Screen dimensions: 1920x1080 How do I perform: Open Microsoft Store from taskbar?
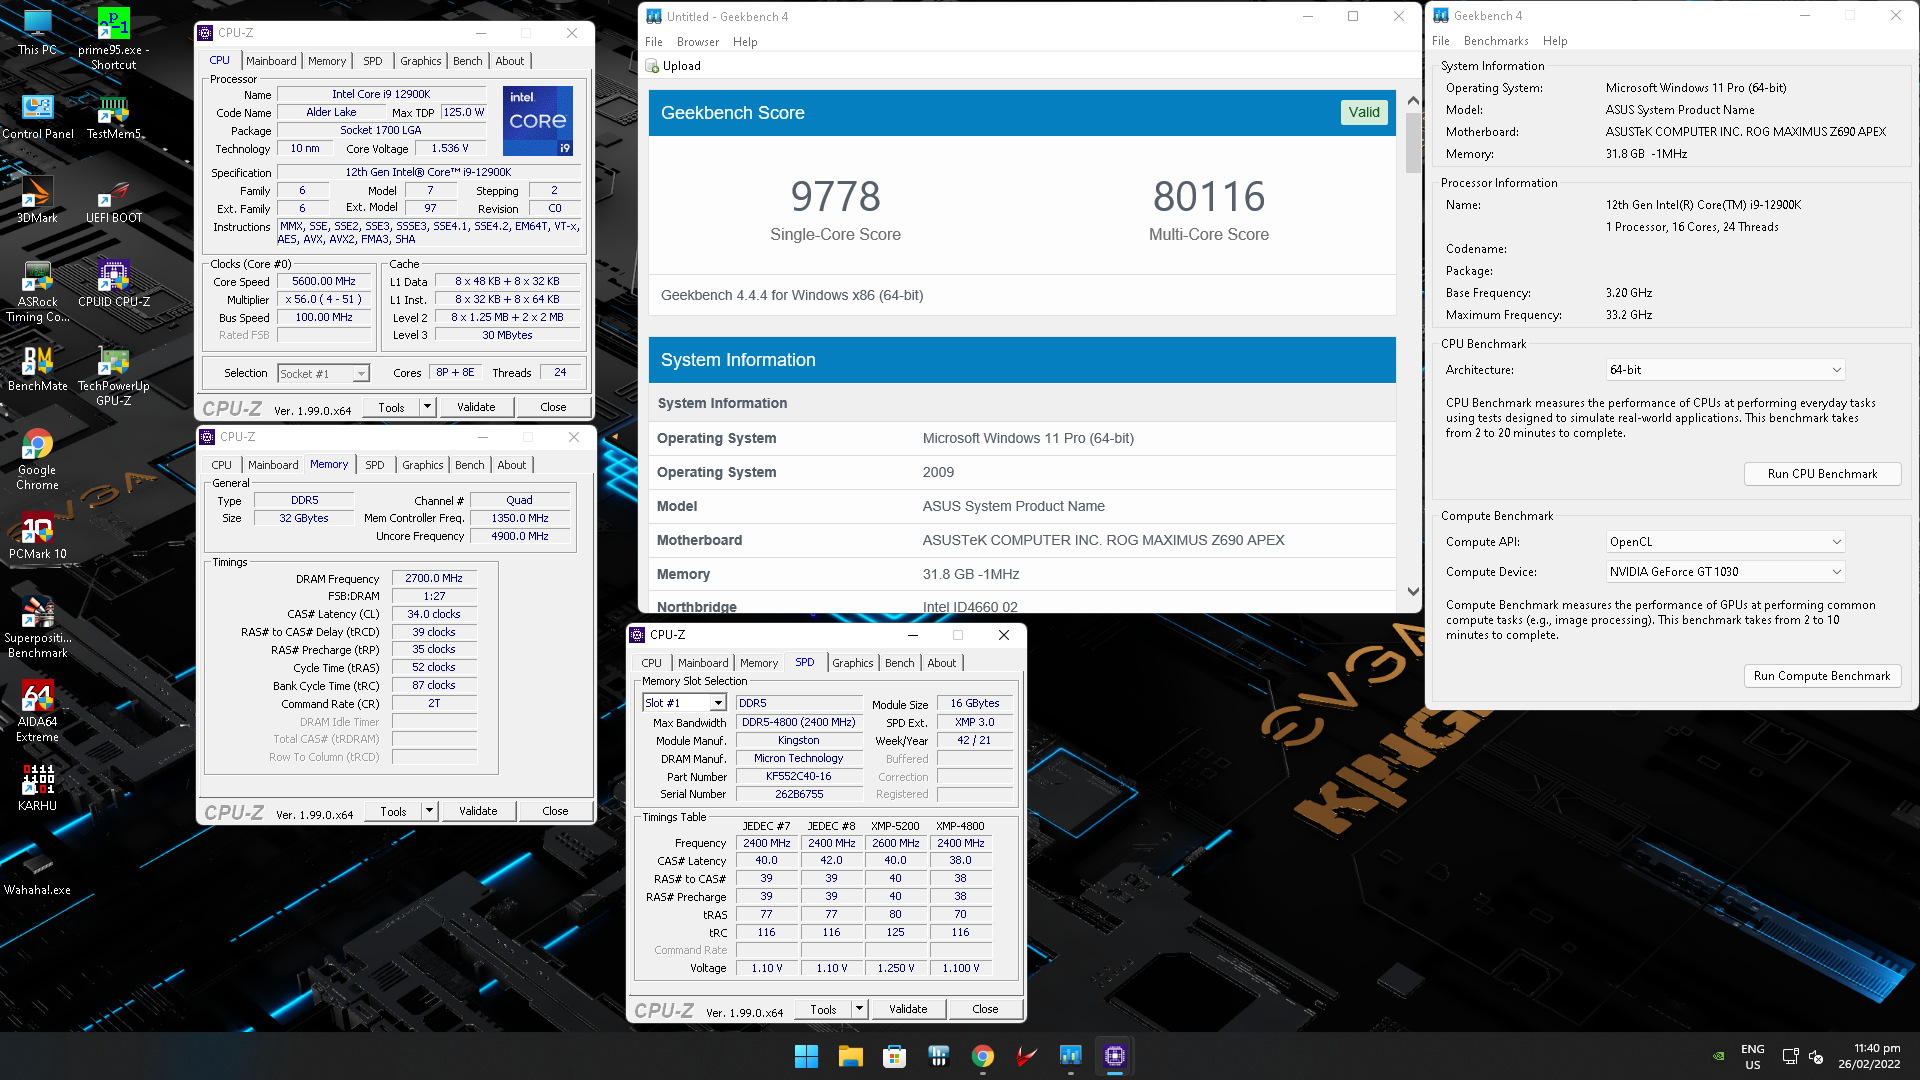894,1056
